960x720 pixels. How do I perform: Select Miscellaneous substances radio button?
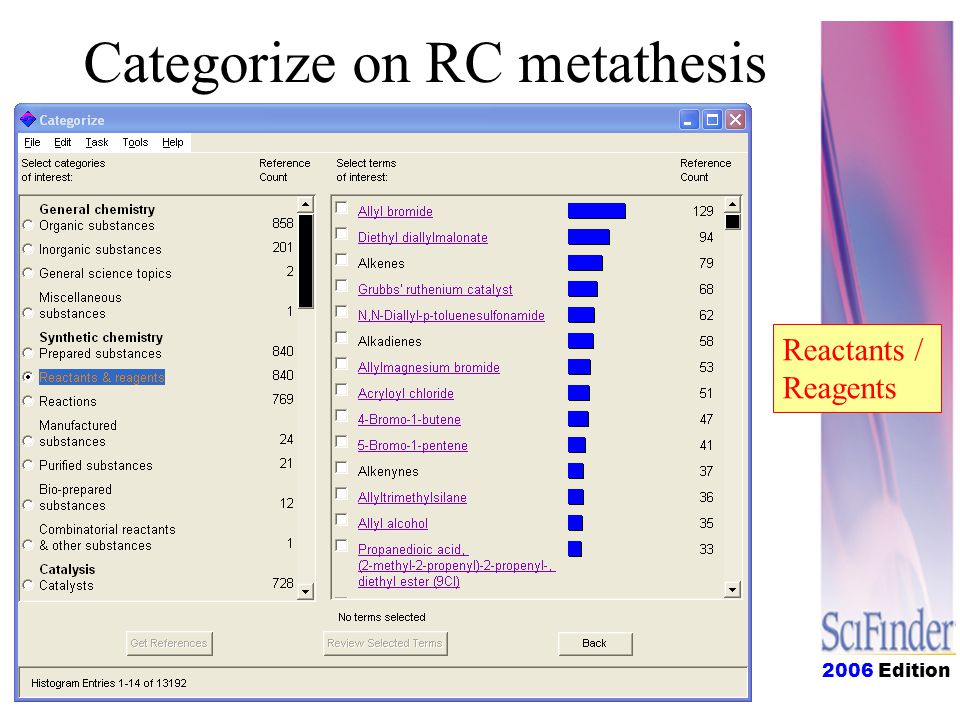point(28,313)
